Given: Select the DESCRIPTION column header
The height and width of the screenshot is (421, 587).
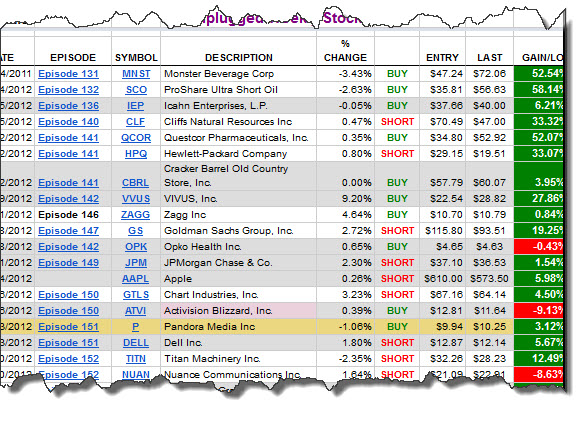Looking at the screenshot, I should [239, 58].
